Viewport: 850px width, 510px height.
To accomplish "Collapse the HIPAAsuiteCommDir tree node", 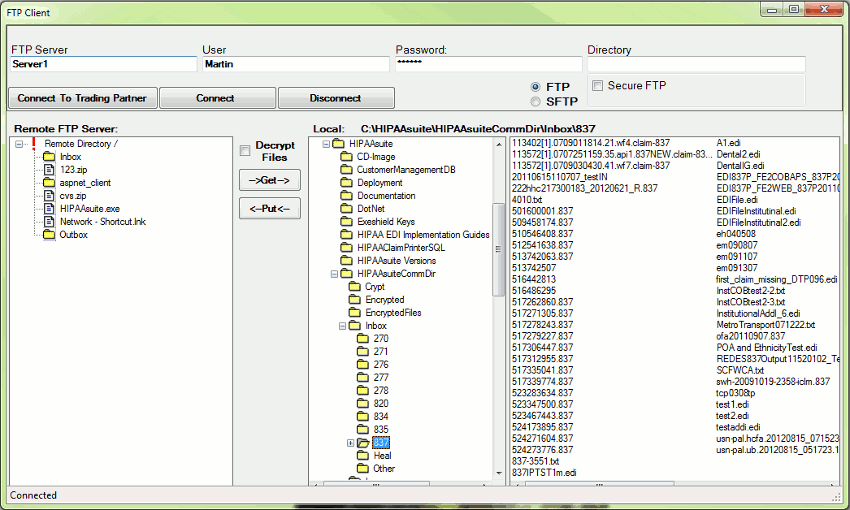I will pos(333,274).
